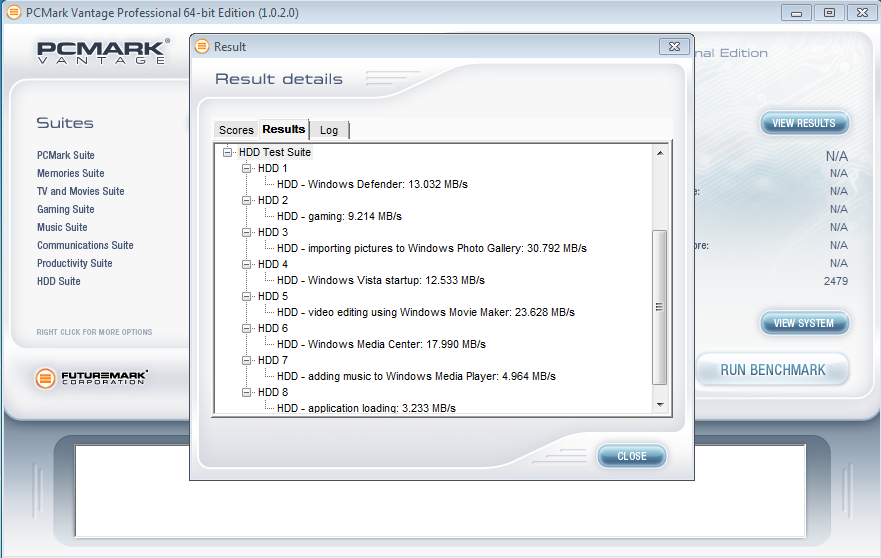Collapse the HDD 6 node
Screen dimensions: 881x558
pos(247,328)
